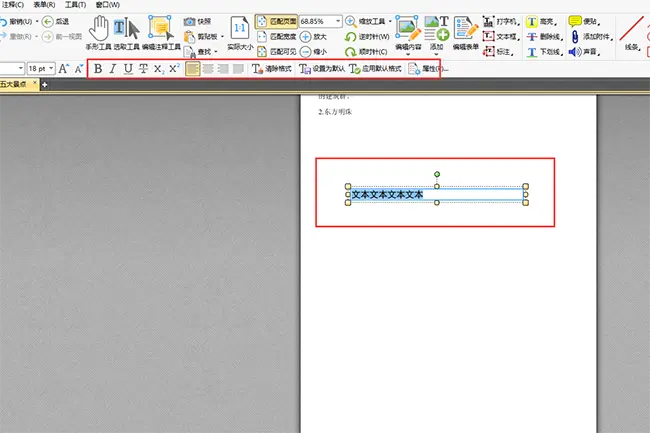Click Clear Formatting (清除格式)
Screen dimensions: 650x433
272,68
